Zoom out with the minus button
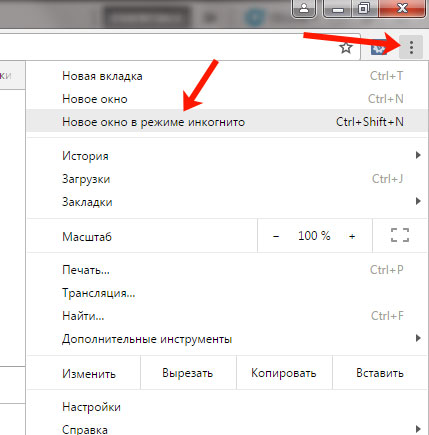 276,236
